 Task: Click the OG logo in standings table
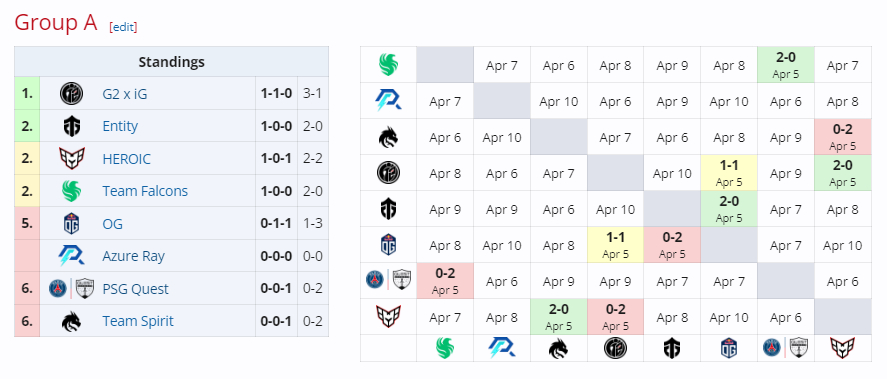coord(71,223)
